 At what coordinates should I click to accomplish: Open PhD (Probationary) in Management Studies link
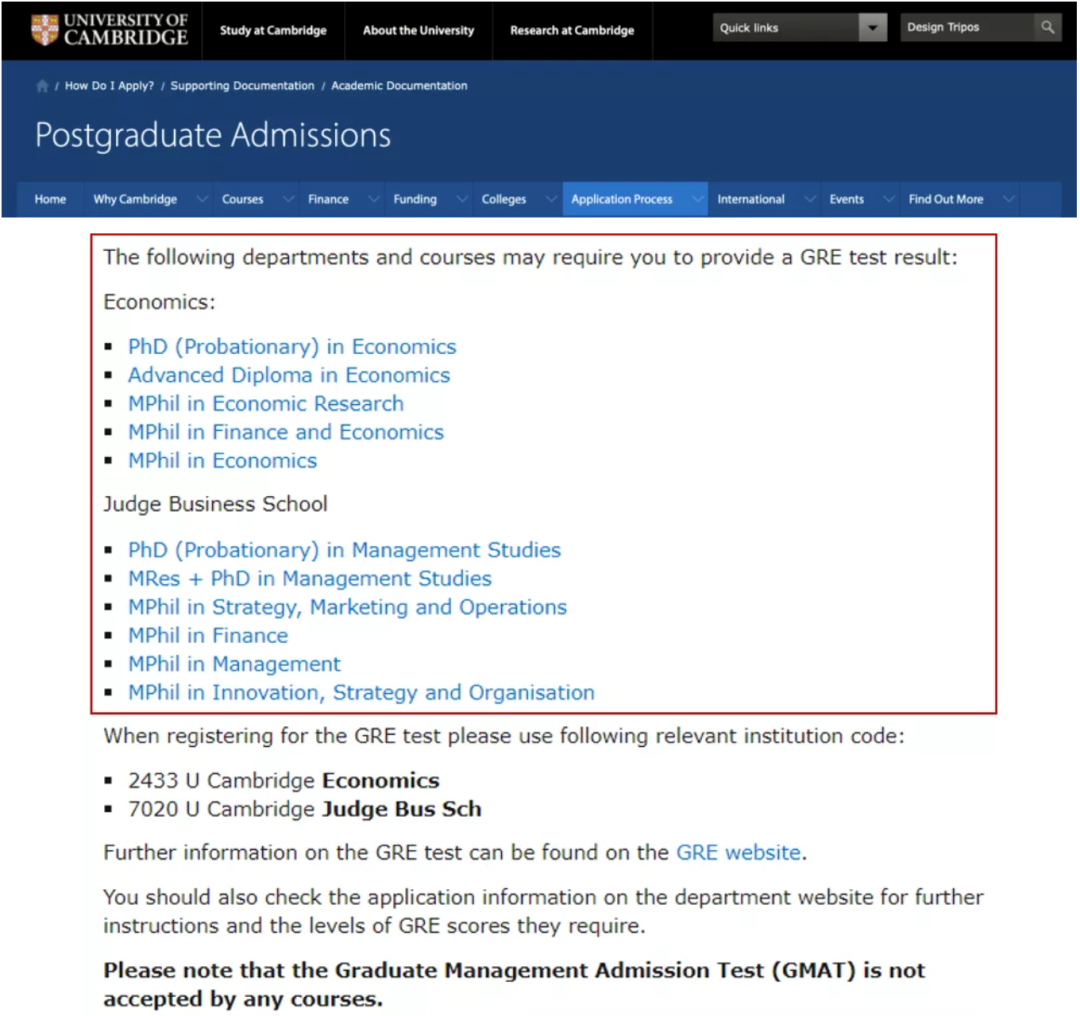coord(344,550)
